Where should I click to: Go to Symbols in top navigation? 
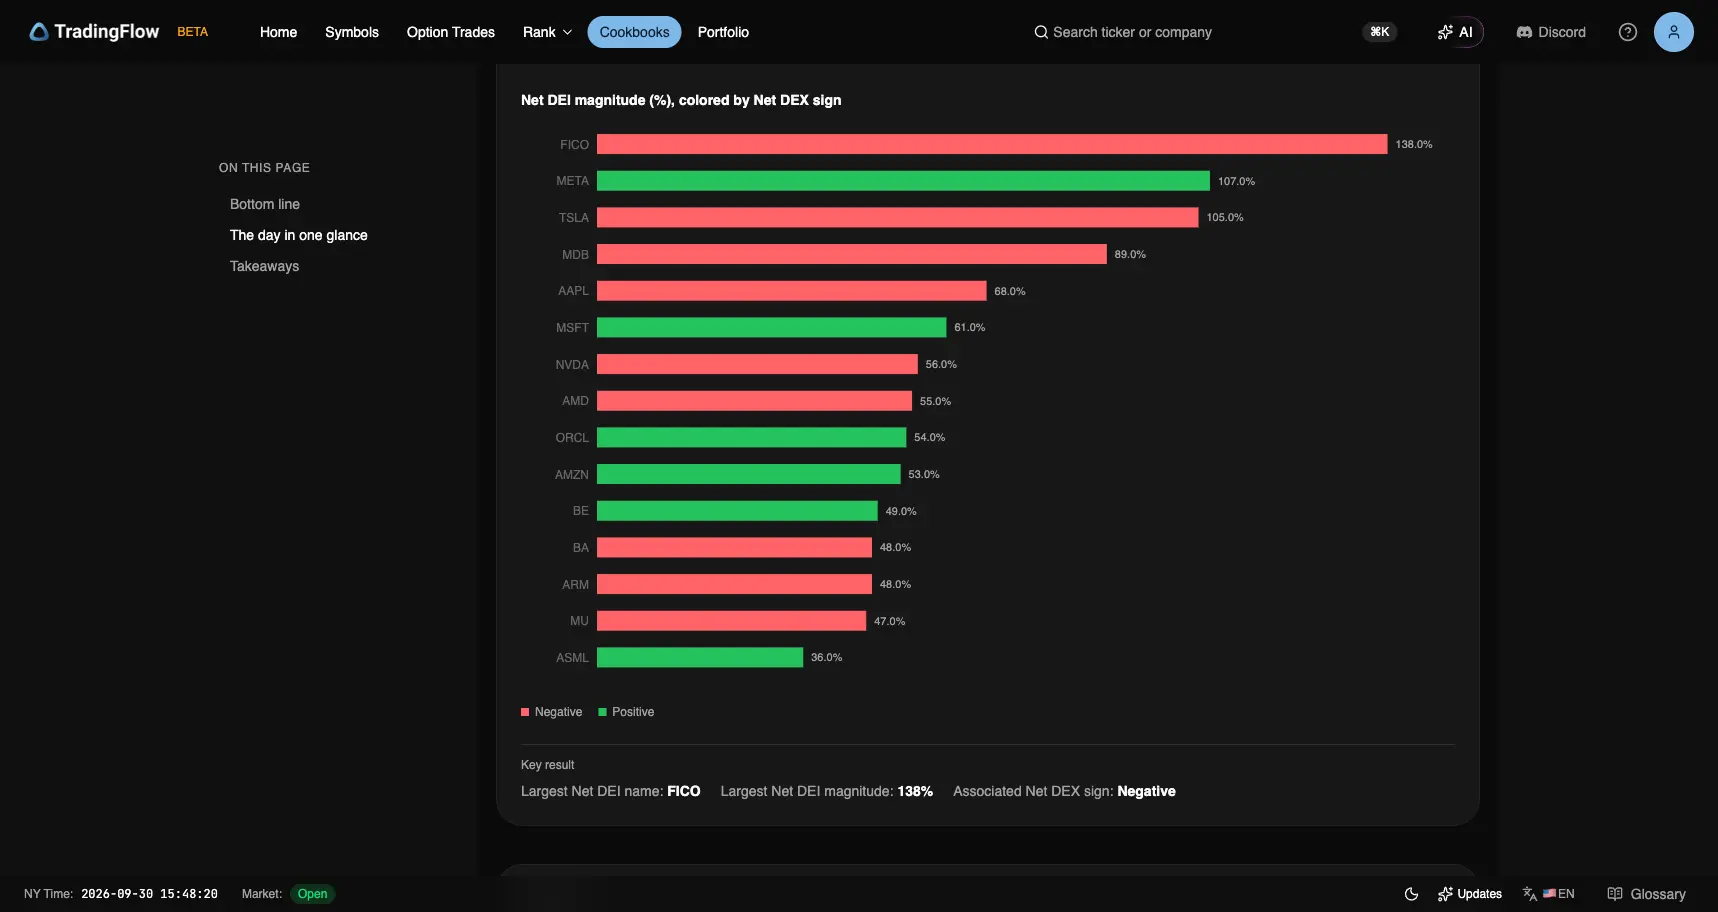click(x=352, y=32)
